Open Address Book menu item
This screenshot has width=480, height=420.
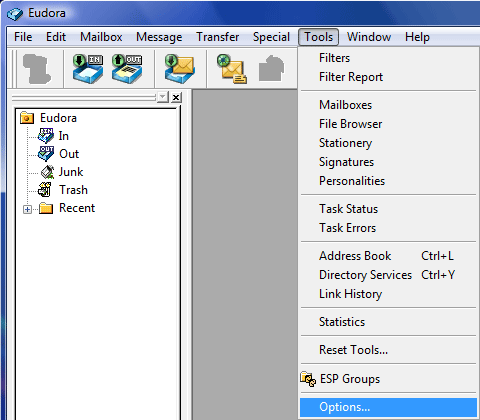click(x=388, y=256)
